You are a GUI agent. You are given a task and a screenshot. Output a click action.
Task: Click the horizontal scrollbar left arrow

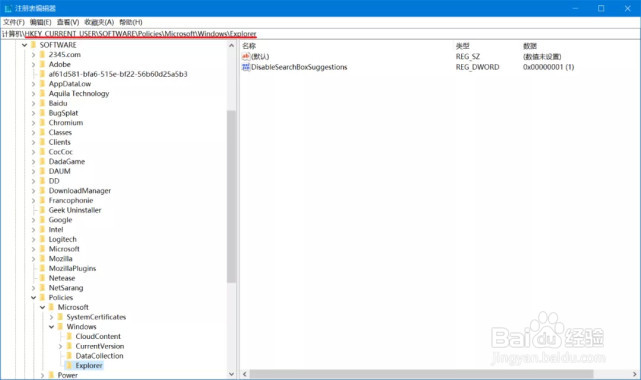tap(245, 374)
